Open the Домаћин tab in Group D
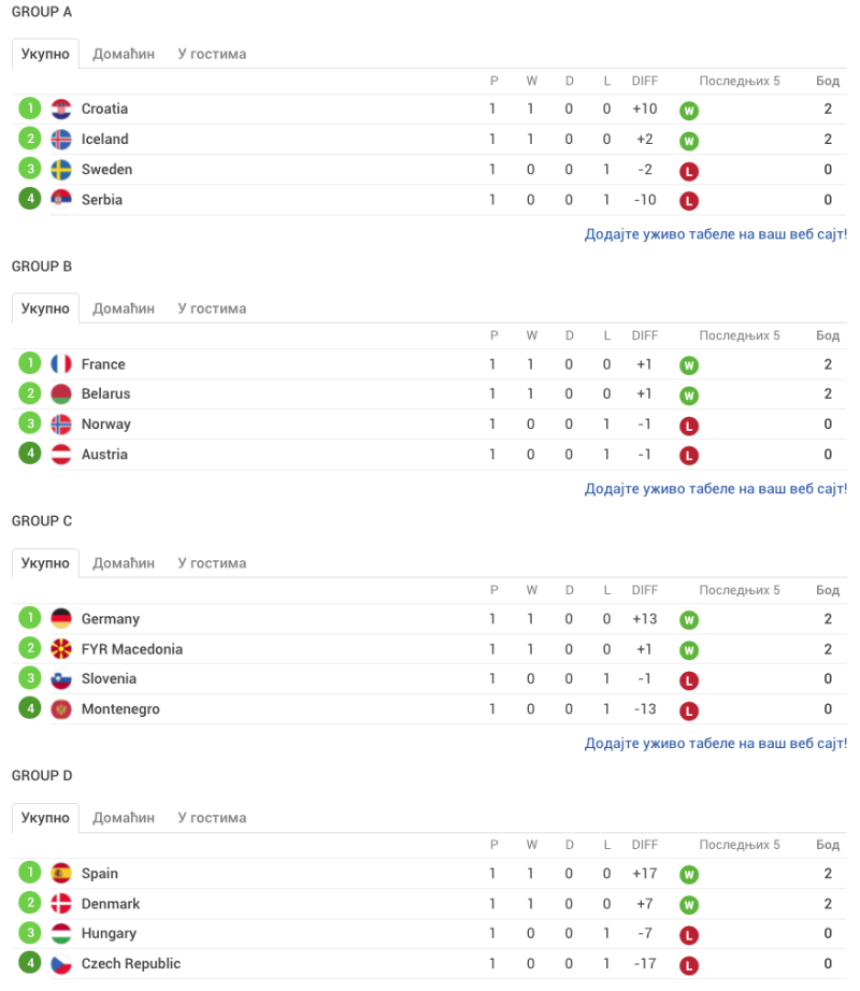The image size is (860, 991). [x=124, y=818]
